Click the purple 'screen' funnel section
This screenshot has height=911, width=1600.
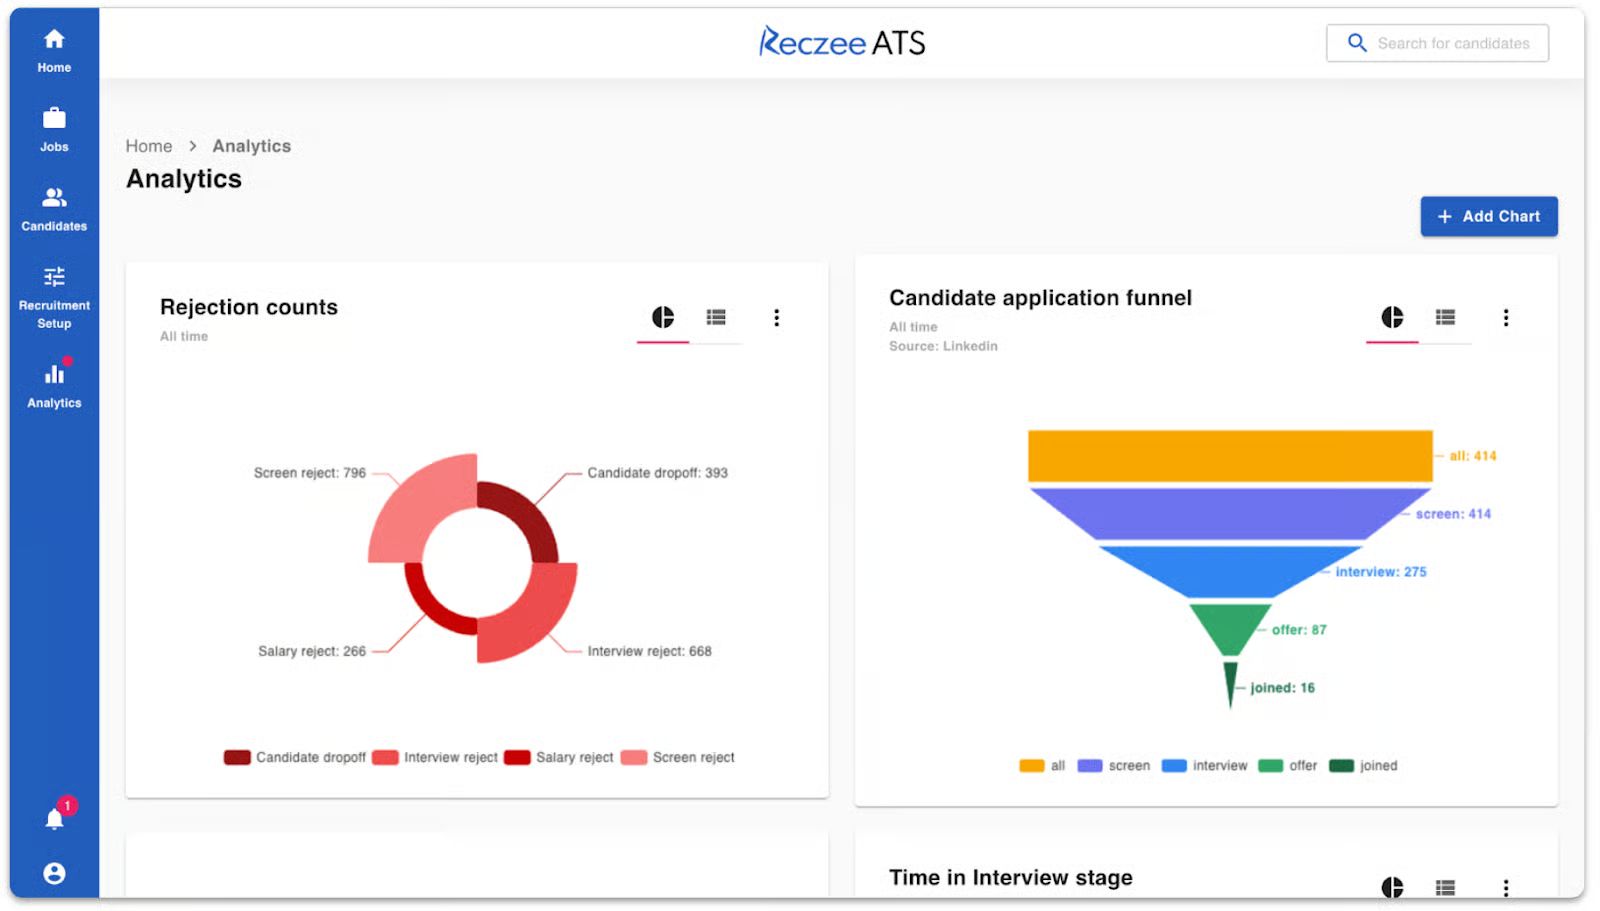(1230, 514)
